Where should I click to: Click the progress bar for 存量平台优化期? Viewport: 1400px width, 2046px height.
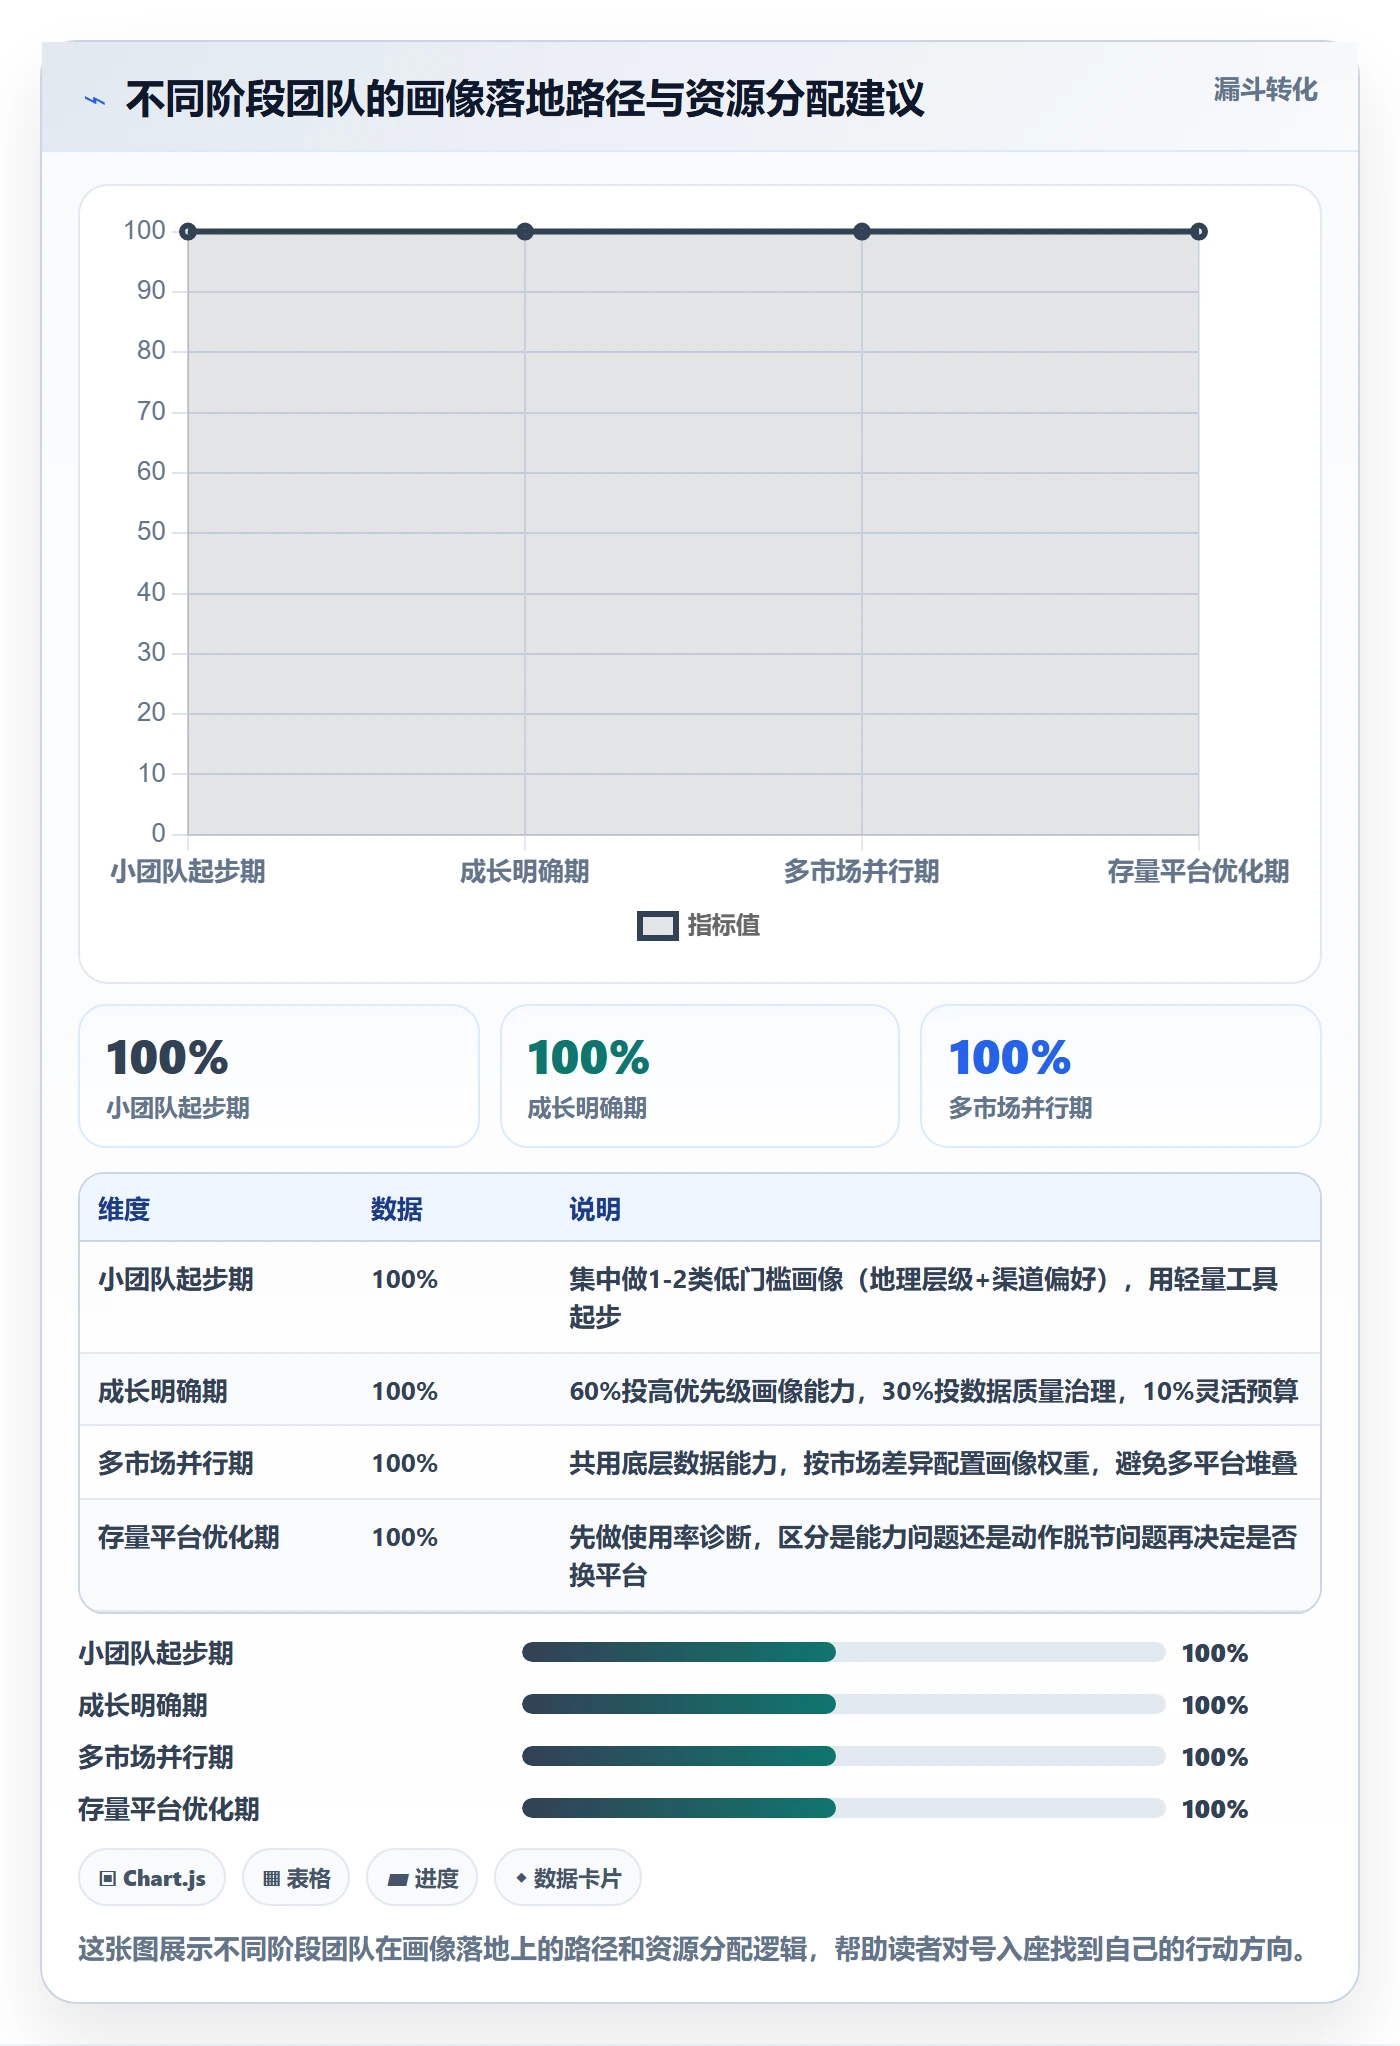click(x=844, y=1808)
